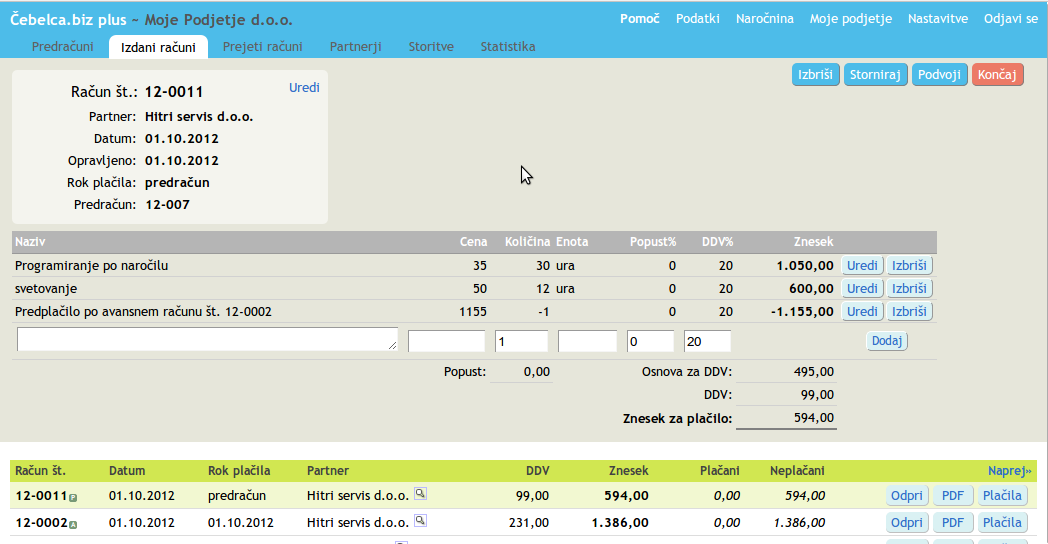1048x544 pixels.
Task: Switch to the Prejeti računi tab
Action: [262, 47]
